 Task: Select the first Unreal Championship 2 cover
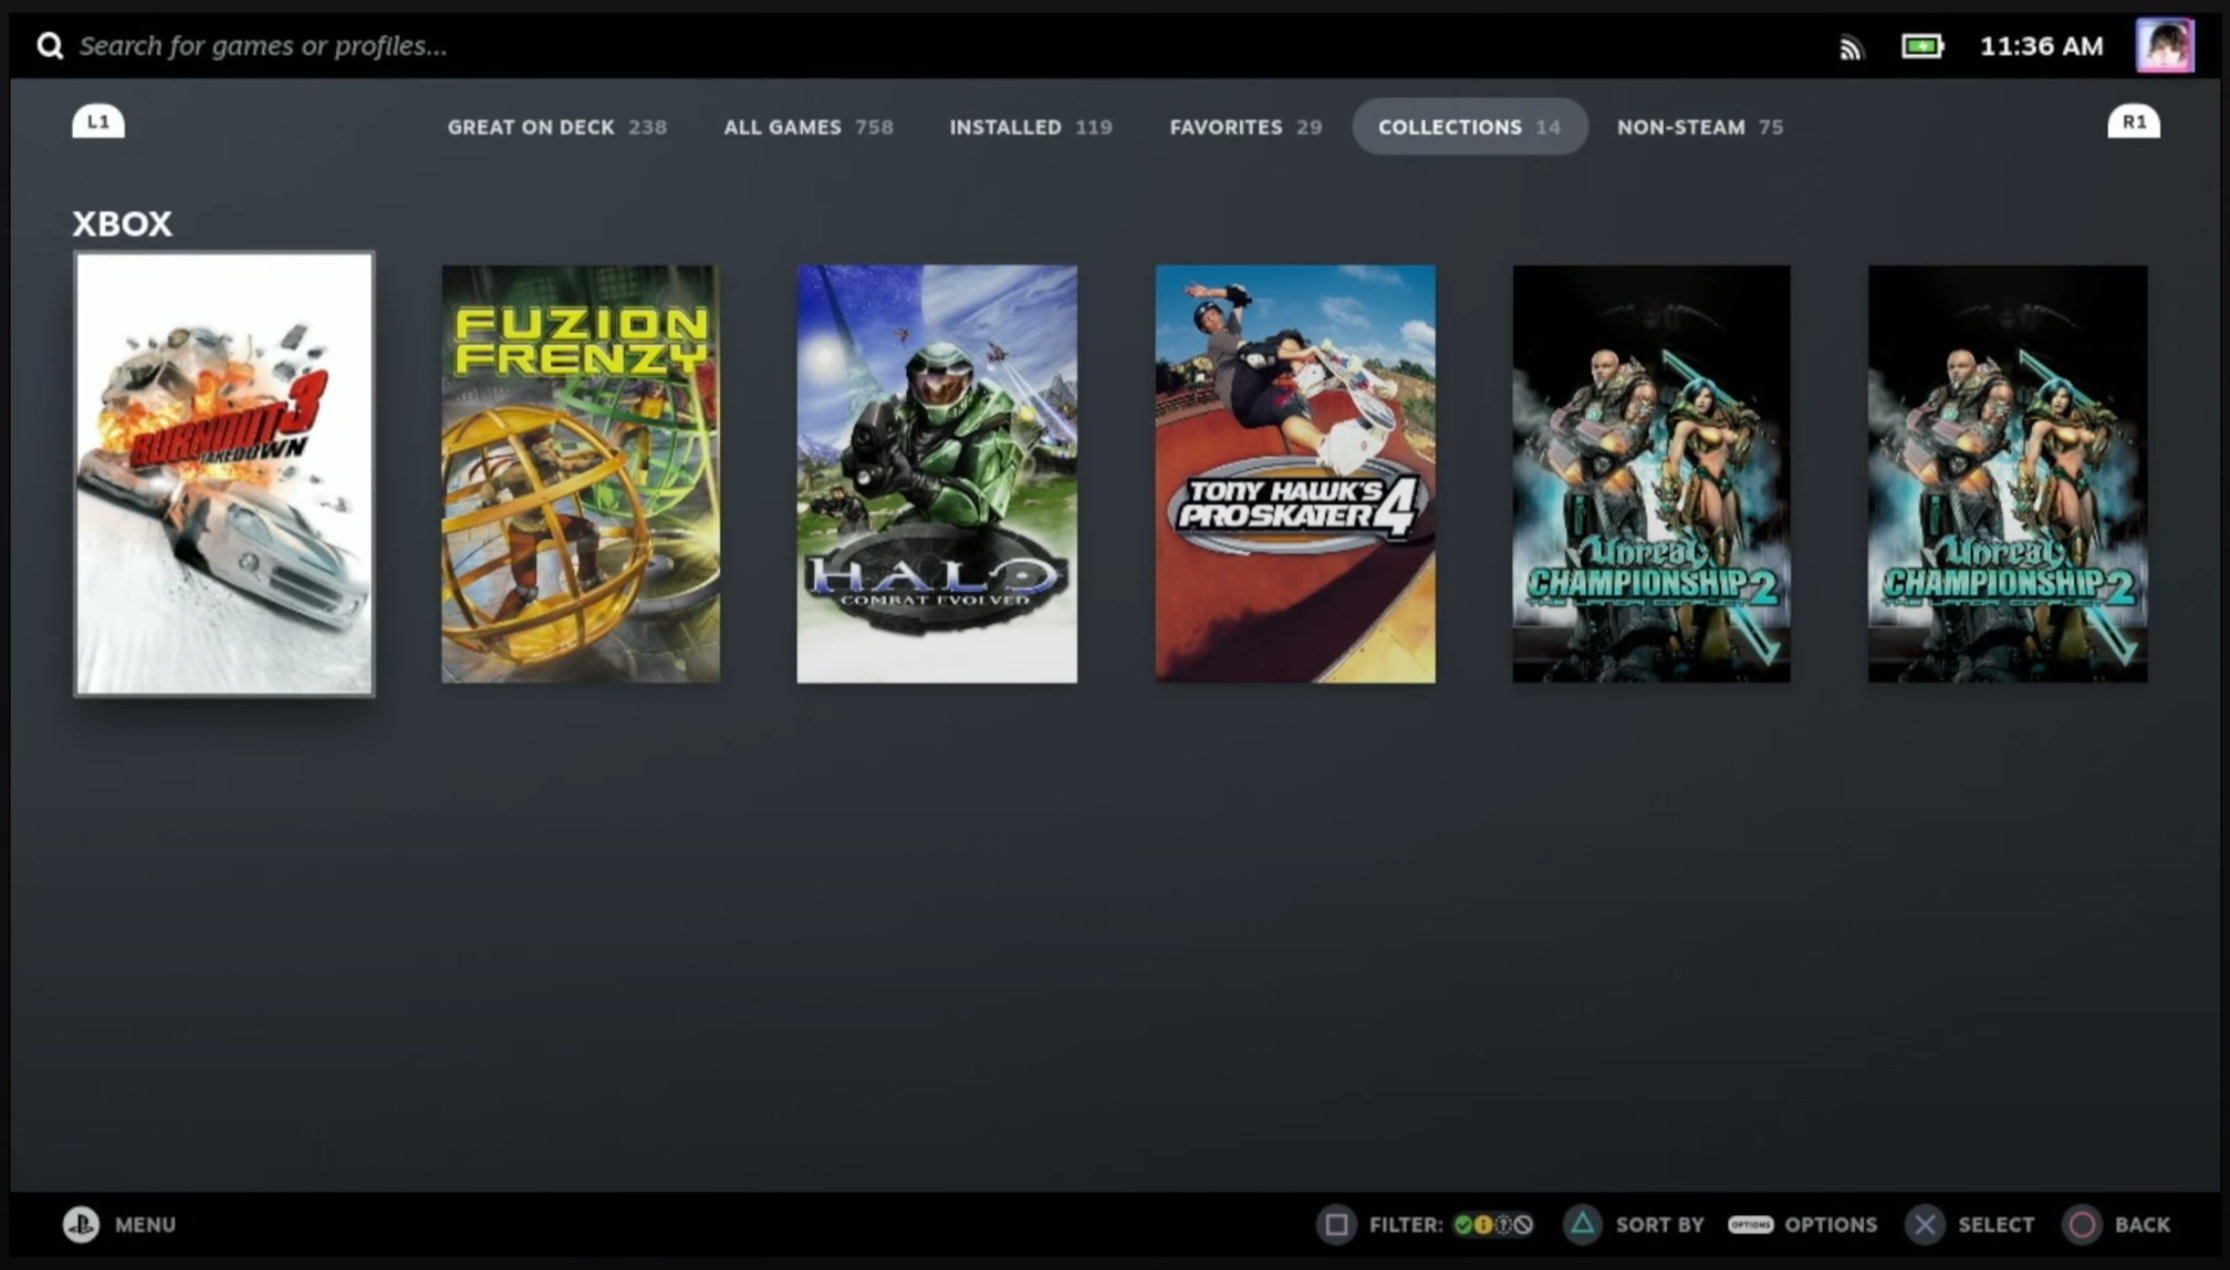tap(1651, 474)
